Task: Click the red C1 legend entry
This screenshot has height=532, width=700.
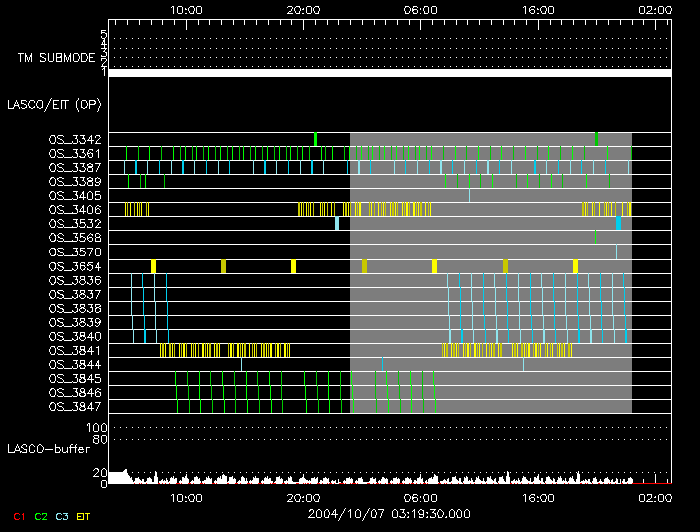Action: (x=19, y=516)
